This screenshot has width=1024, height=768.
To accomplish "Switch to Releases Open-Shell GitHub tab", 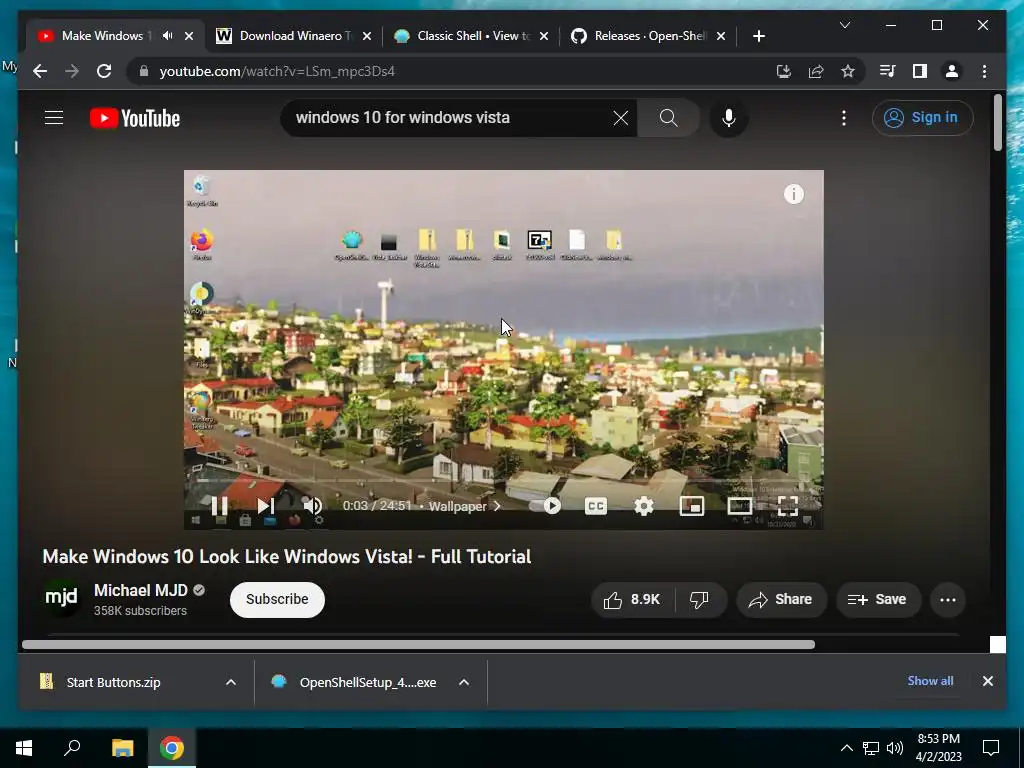I will [x=649, y=36].
